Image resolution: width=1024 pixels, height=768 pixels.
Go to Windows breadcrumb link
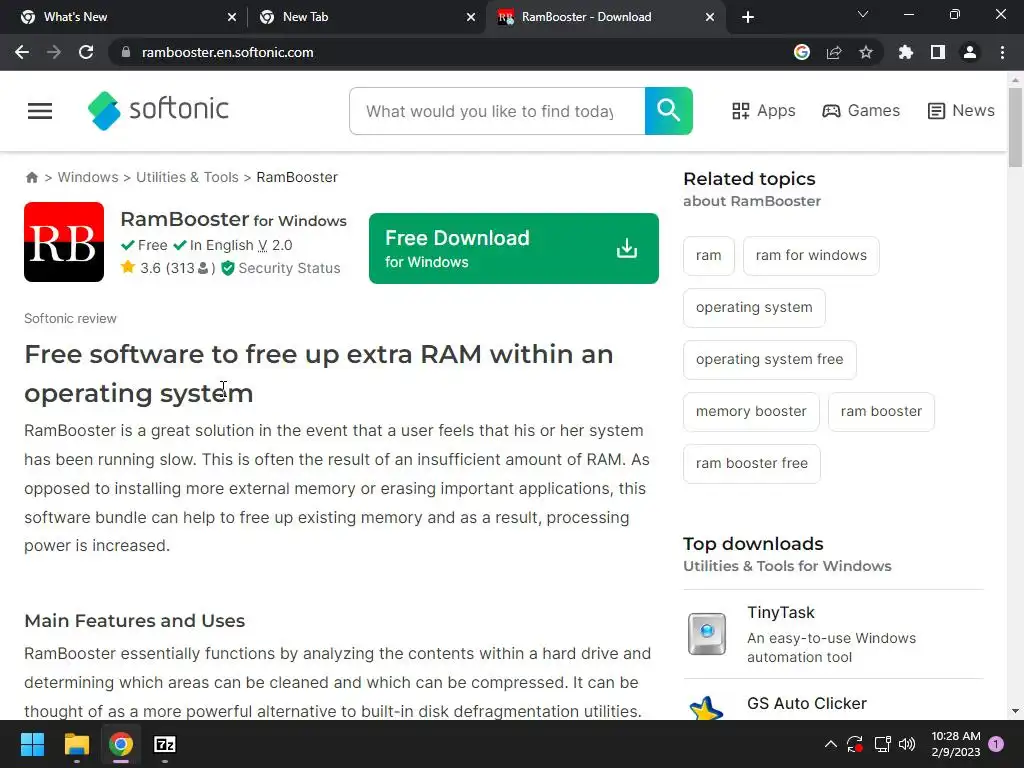(88, 178)
